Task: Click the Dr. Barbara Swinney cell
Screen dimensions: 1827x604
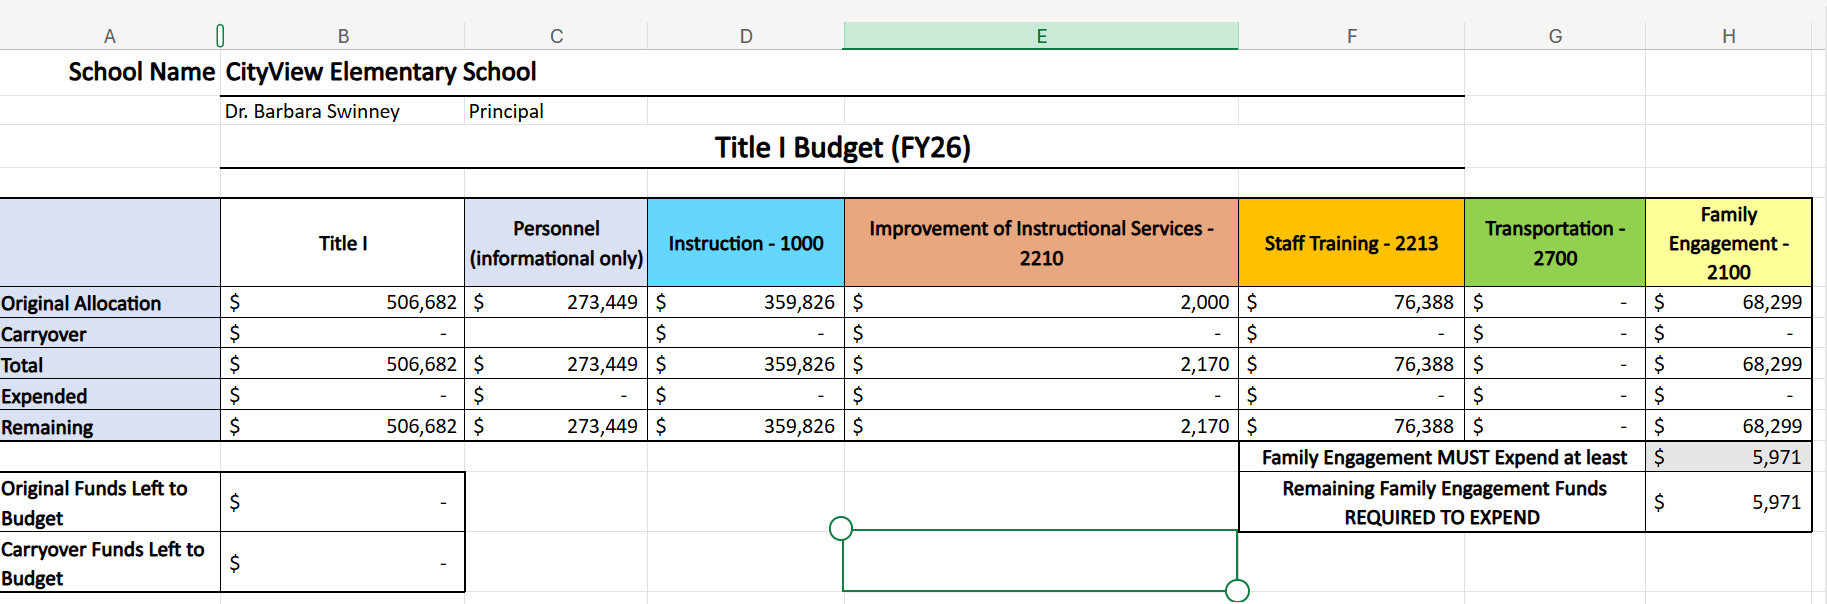Action: (x=312, y=111)
